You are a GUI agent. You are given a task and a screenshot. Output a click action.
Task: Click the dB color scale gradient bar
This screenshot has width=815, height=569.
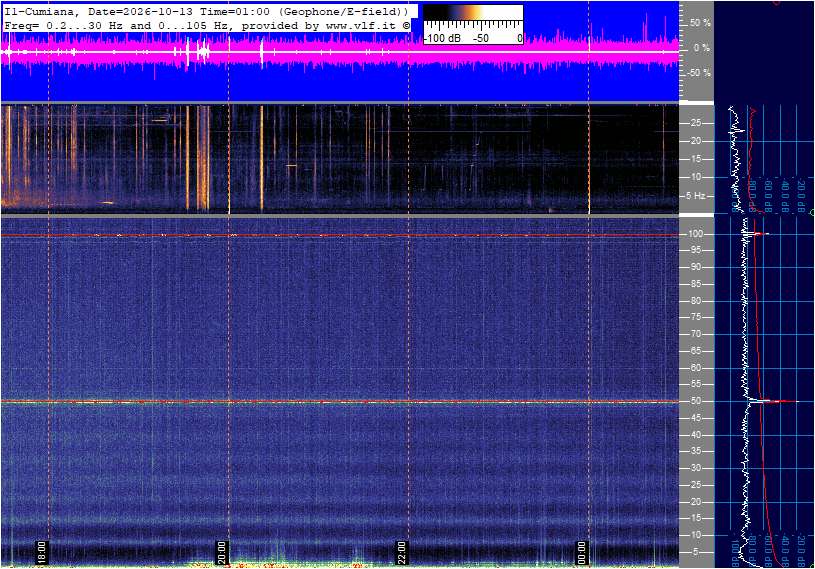473,12
